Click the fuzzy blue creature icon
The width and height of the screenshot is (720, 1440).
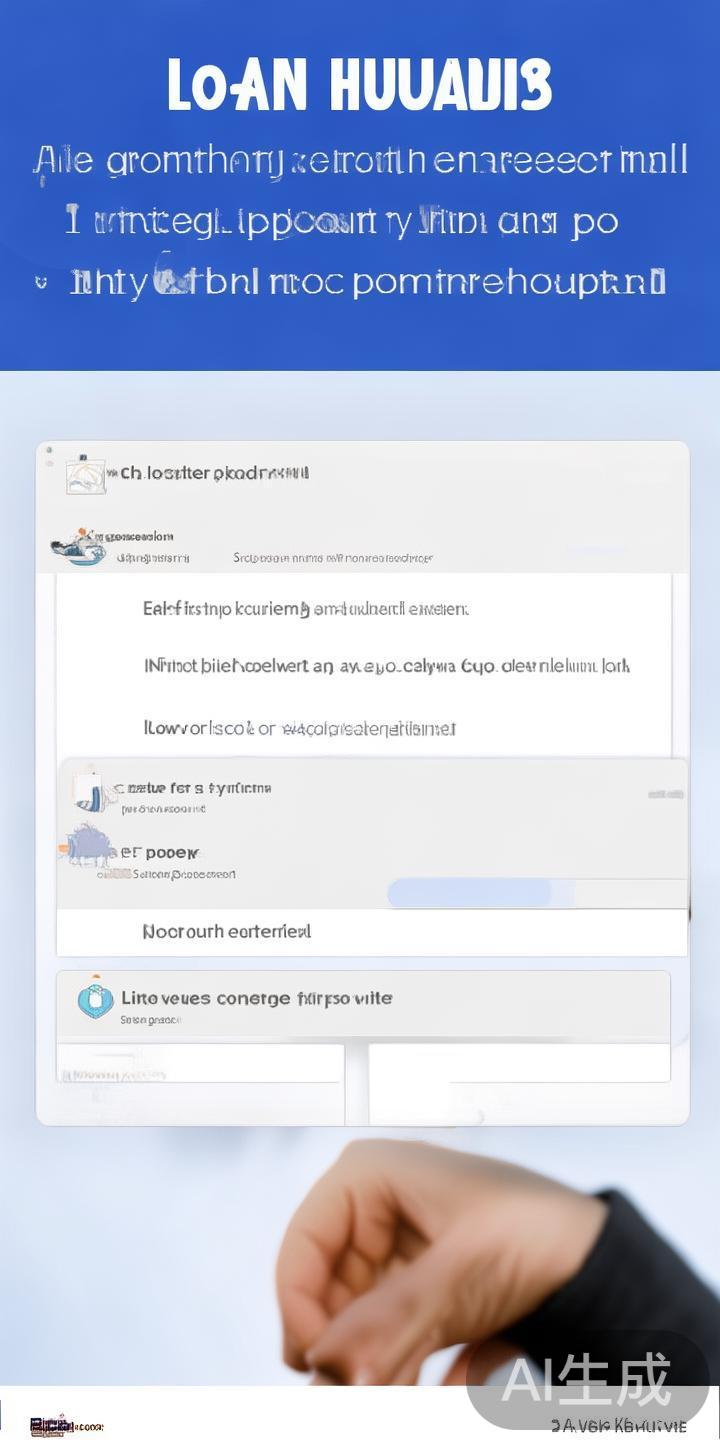click(88, 846)
